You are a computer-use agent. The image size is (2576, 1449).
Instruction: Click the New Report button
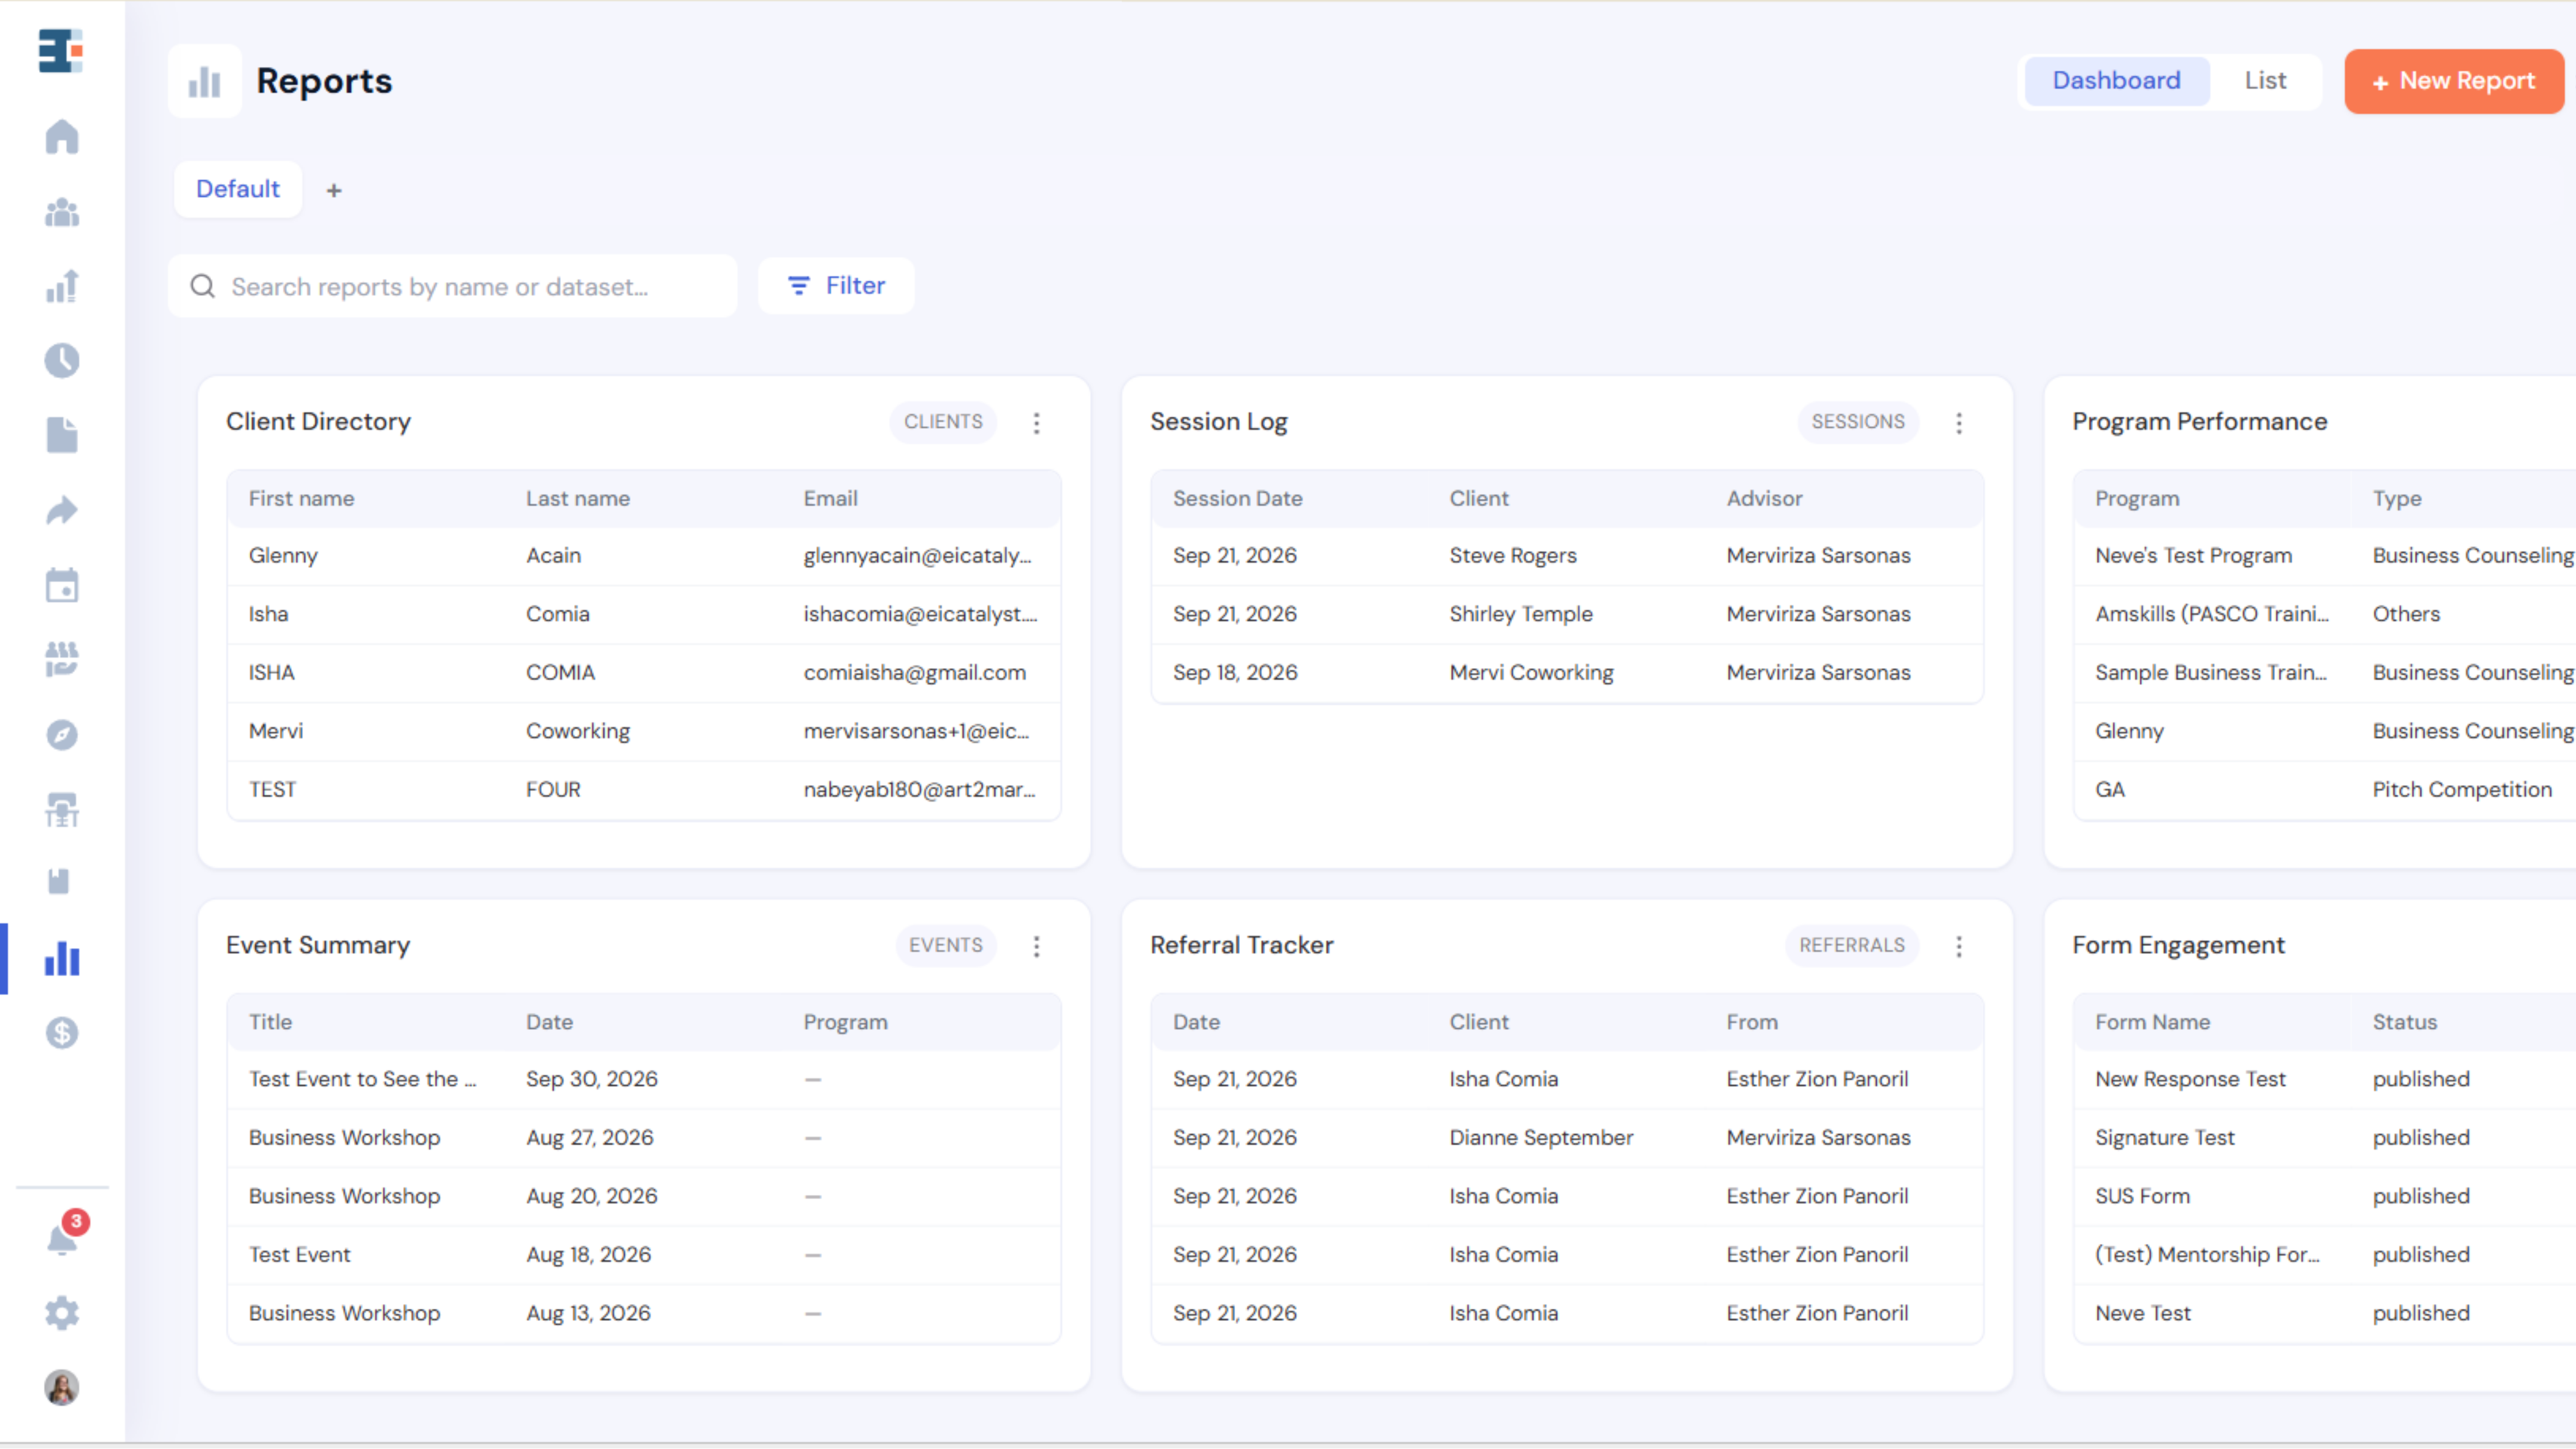tap(2454, 81)
